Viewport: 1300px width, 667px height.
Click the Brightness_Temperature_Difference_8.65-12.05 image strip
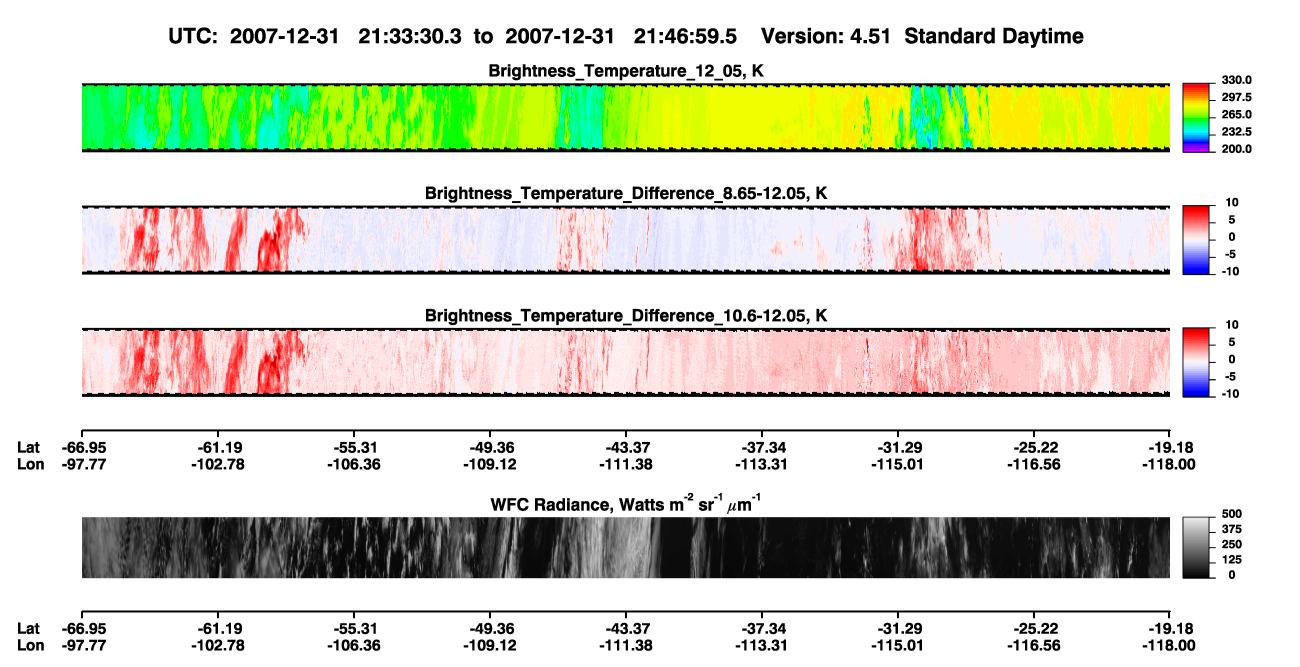[x=626, y=239]
